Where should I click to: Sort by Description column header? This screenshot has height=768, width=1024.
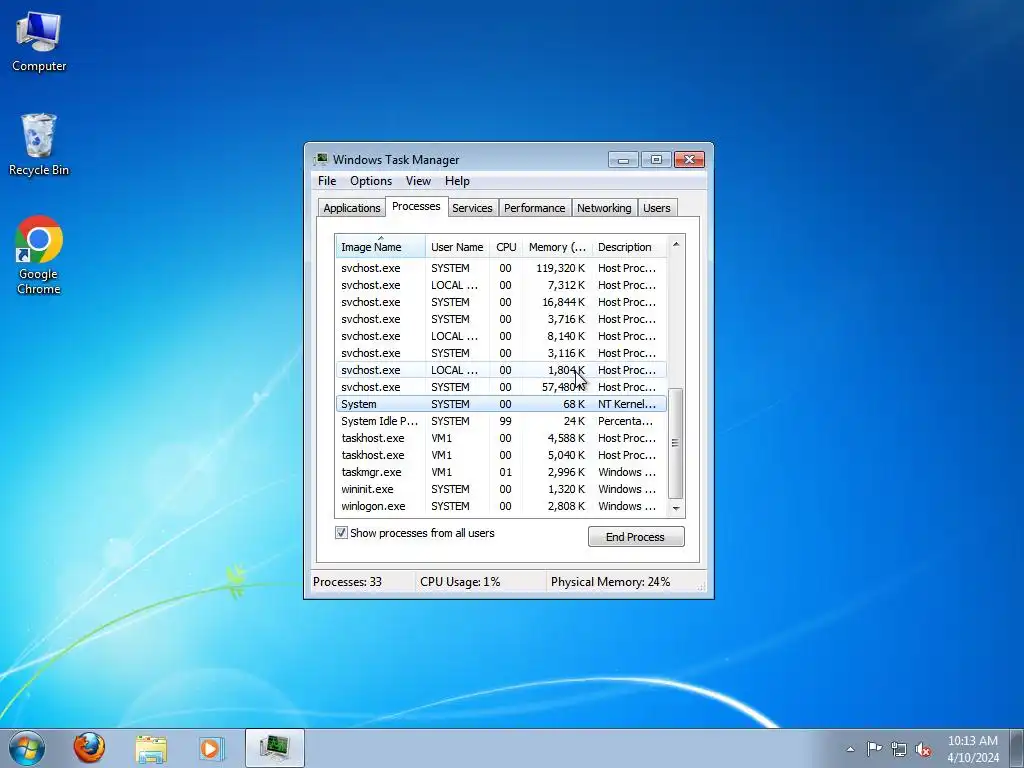(x=629, y=247)
